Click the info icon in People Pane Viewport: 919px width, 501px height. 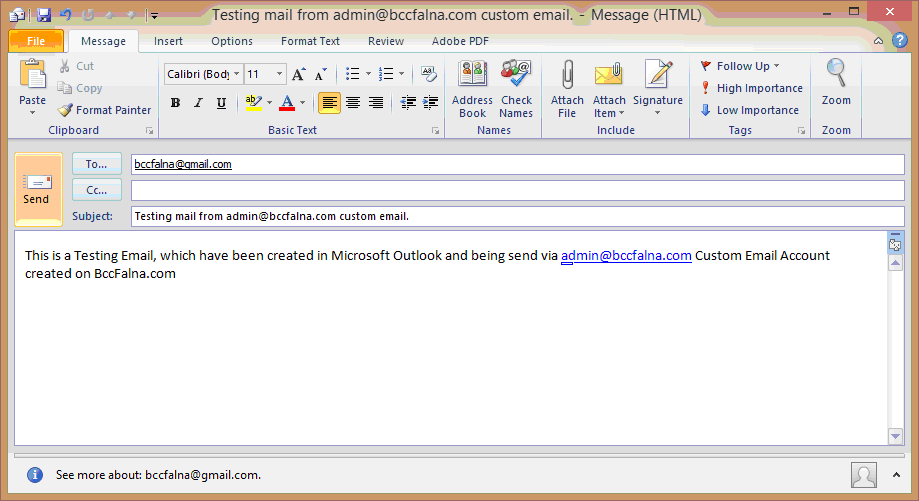point(35,475)
